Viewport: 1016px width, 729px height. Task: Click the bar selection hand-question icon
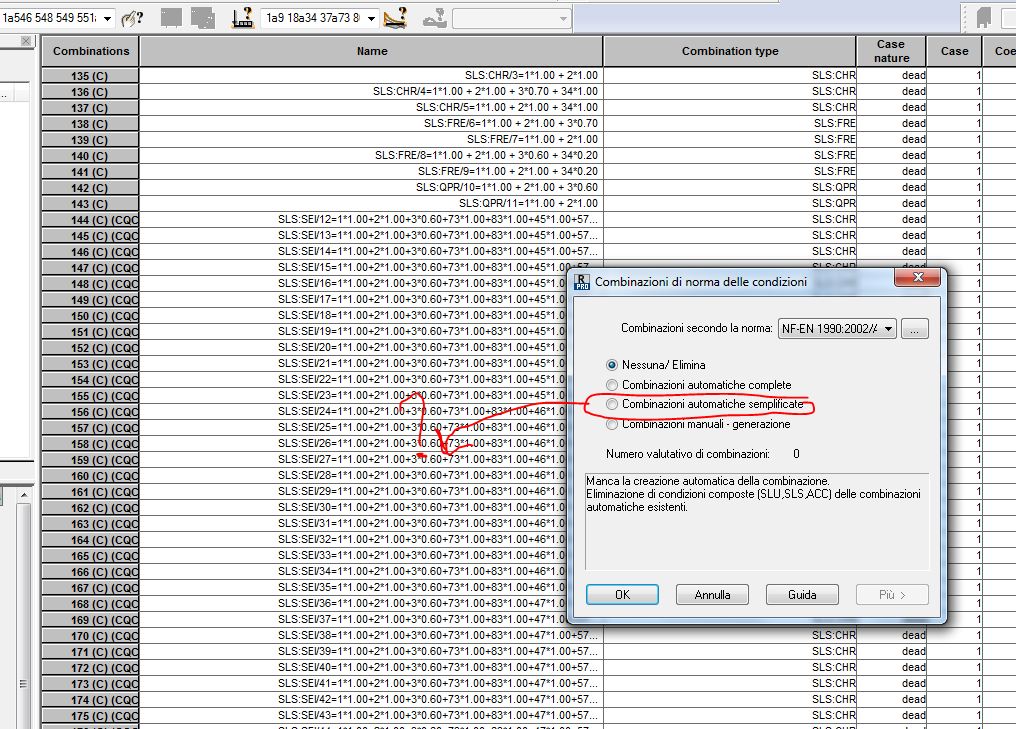click(x=132, y=18)
